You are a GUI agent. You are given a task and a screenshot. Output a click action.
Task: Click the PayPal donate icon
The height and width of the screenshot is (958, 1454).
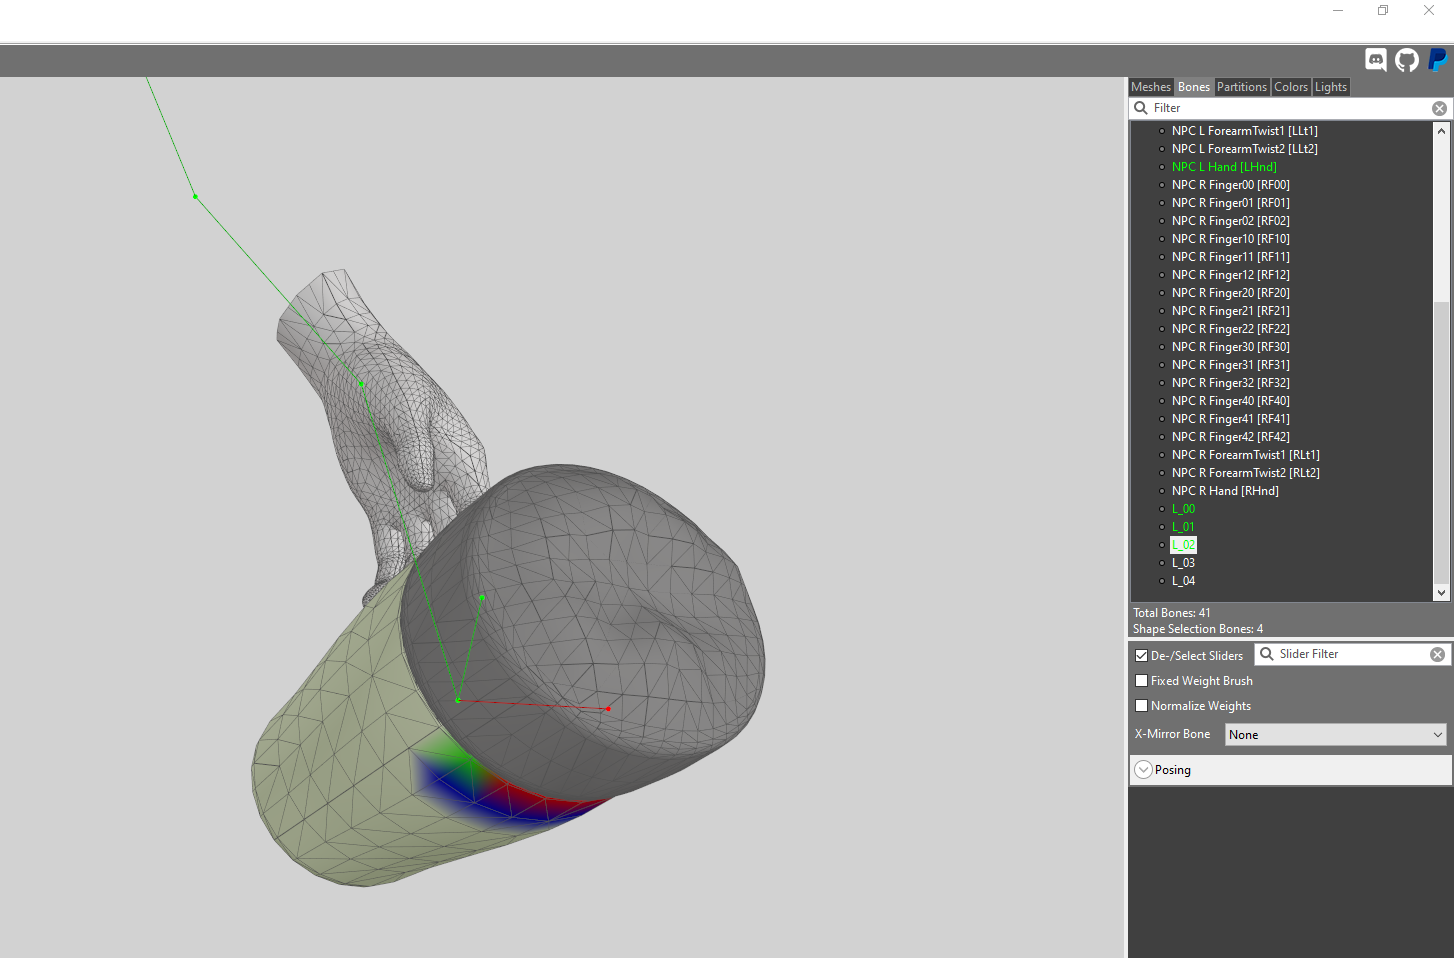coord(1438,60)
